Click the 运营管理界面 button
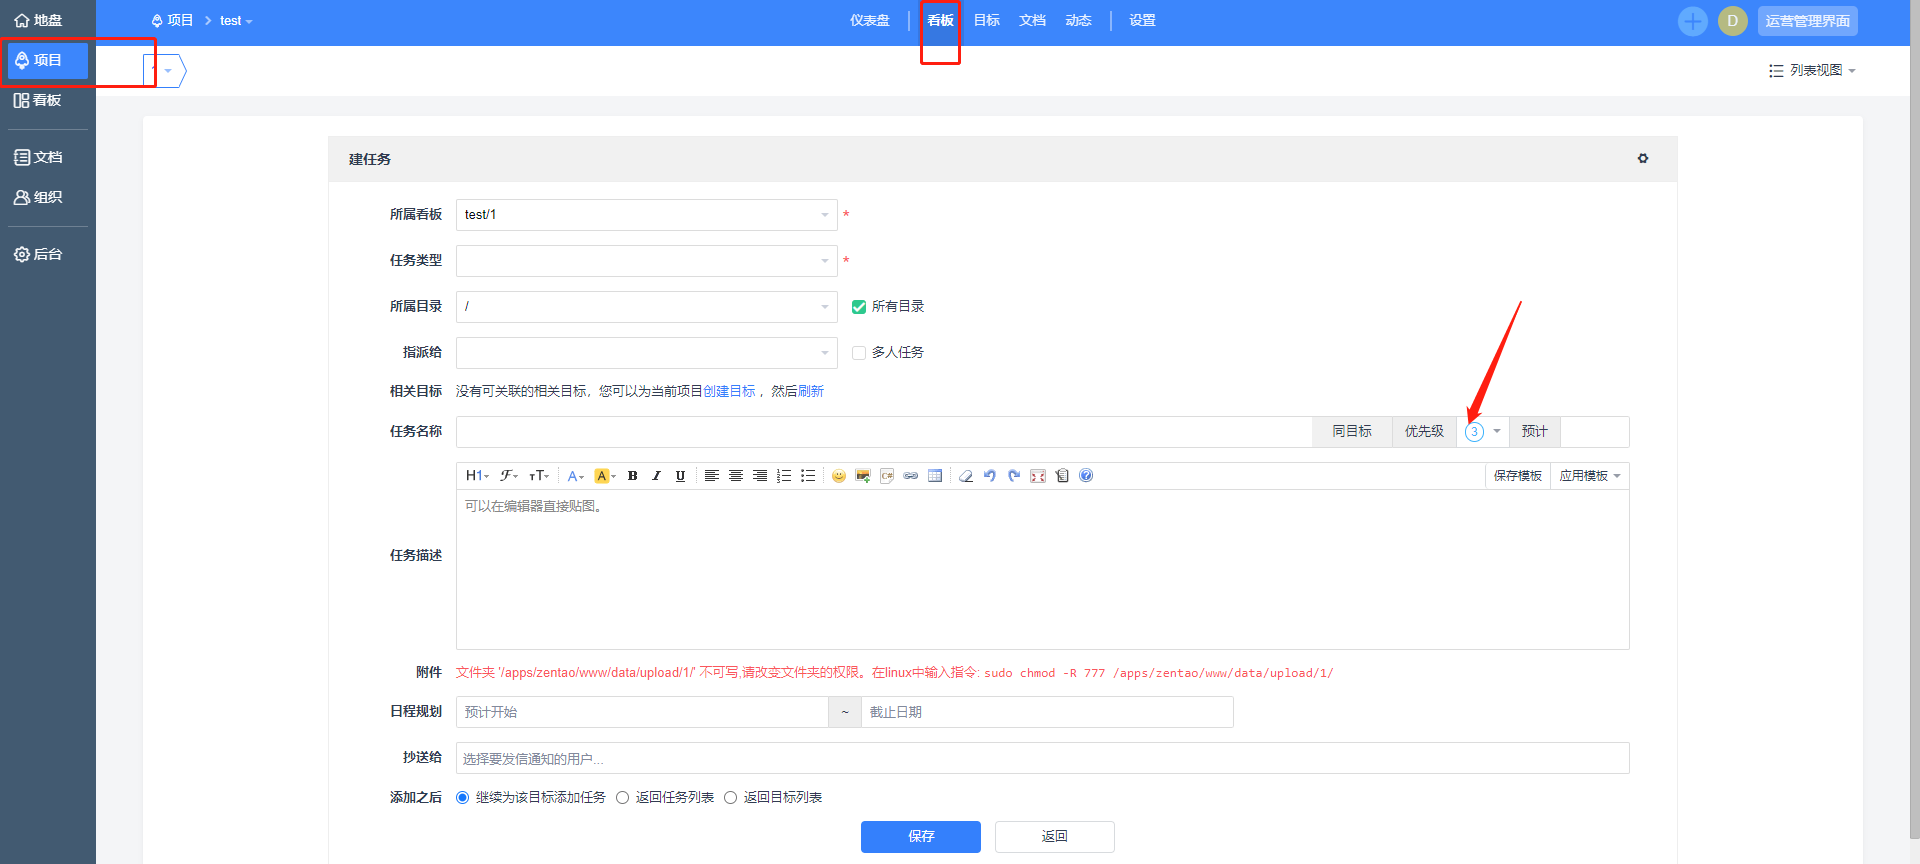Viewport: 1920px width, 864px height. (1808, 21)
